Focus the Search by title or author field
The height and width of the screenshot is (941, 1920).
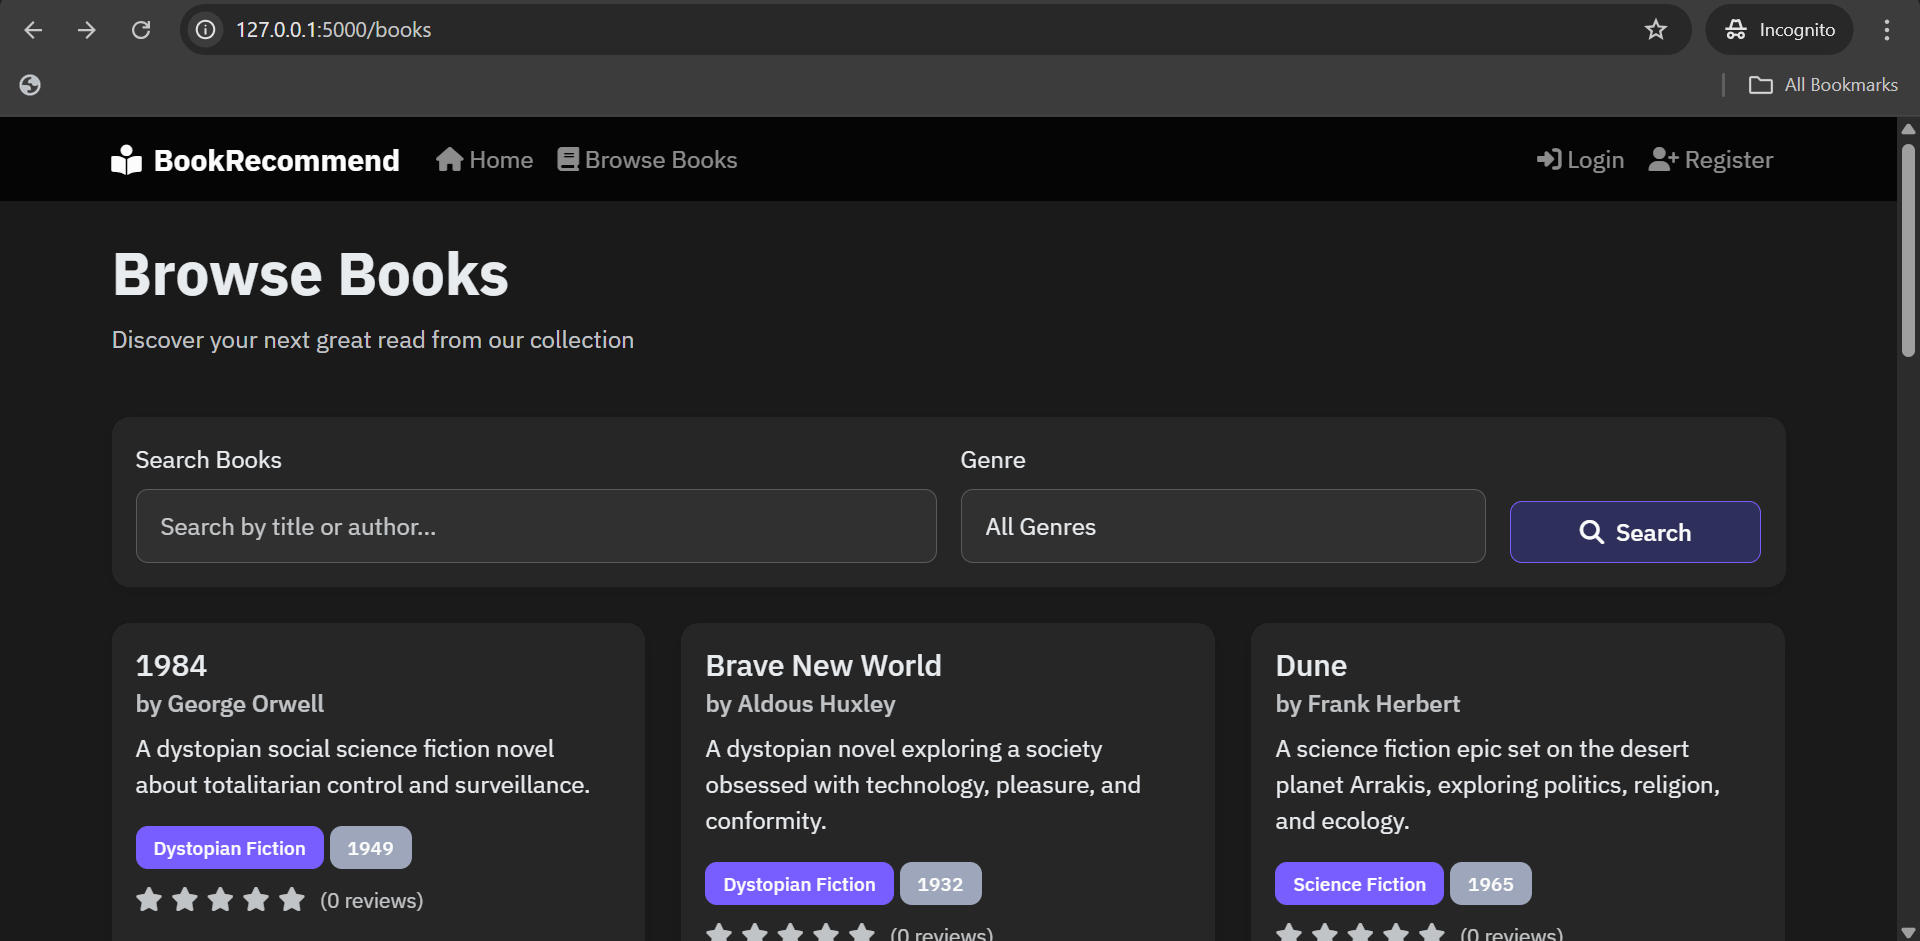pyautogui.click(x=536, y=526)
